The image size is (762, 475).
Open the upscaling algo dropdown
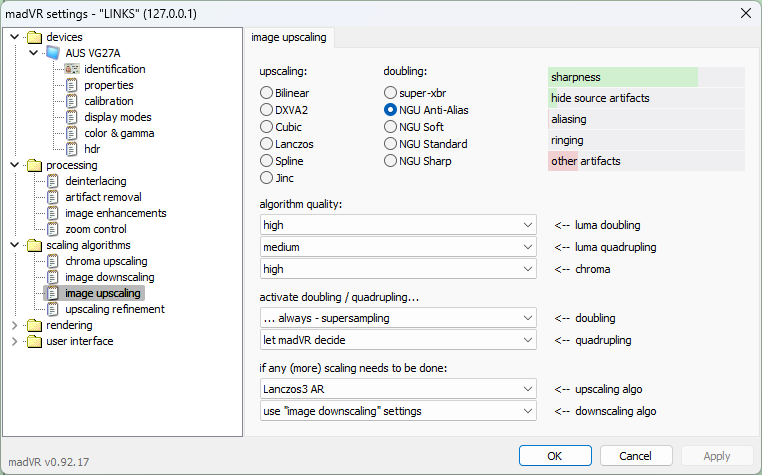click(398, 389)
